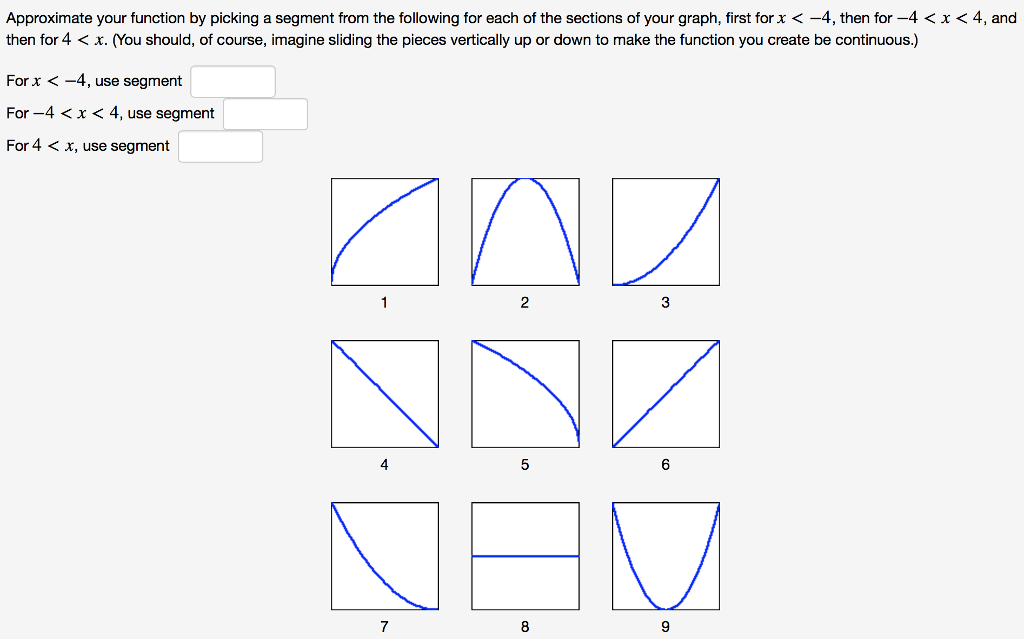
Task: Click the horizontal line graph
Action: [x=525, y=556]
